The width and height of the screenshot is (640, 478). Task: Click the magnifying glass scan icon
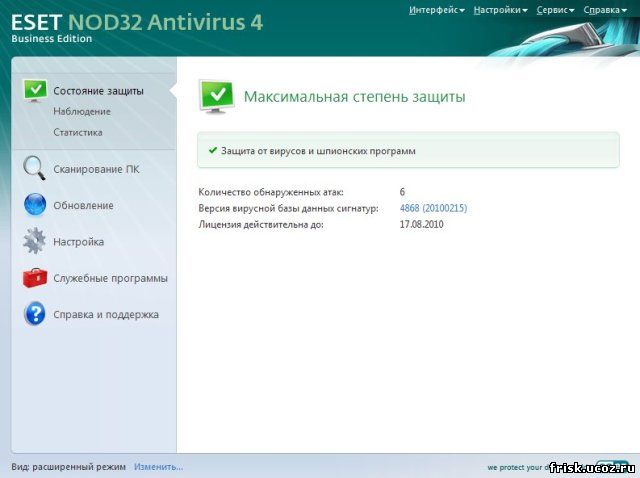click(x=34, y=168)
